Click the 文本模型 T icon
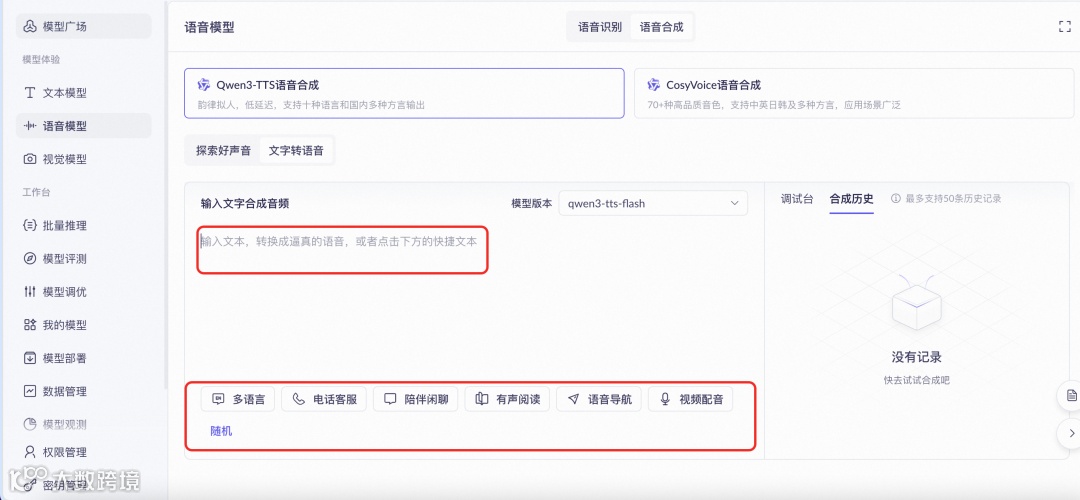1080x500 pixels. click(30, 93)
